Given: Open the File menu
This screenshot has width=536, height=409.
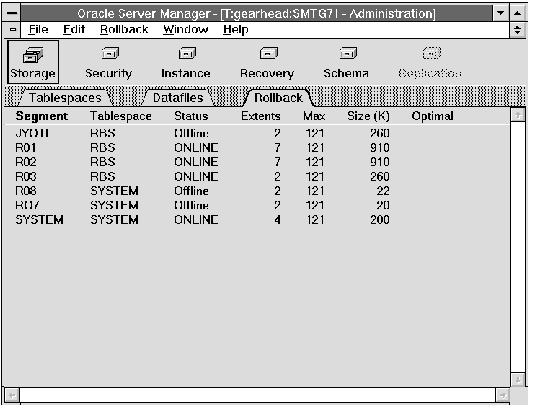Looking at the screenshot, I should tap(38, 30).
